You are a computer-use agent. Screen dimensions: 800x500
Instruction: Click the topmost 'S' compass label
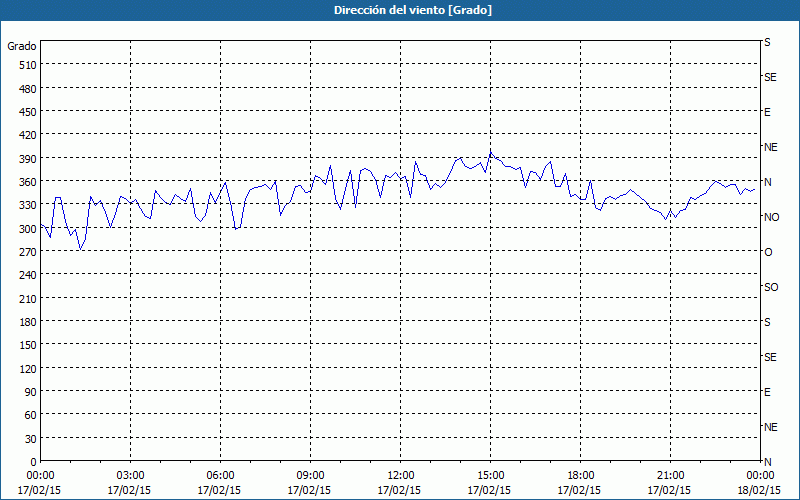(767, 42)
